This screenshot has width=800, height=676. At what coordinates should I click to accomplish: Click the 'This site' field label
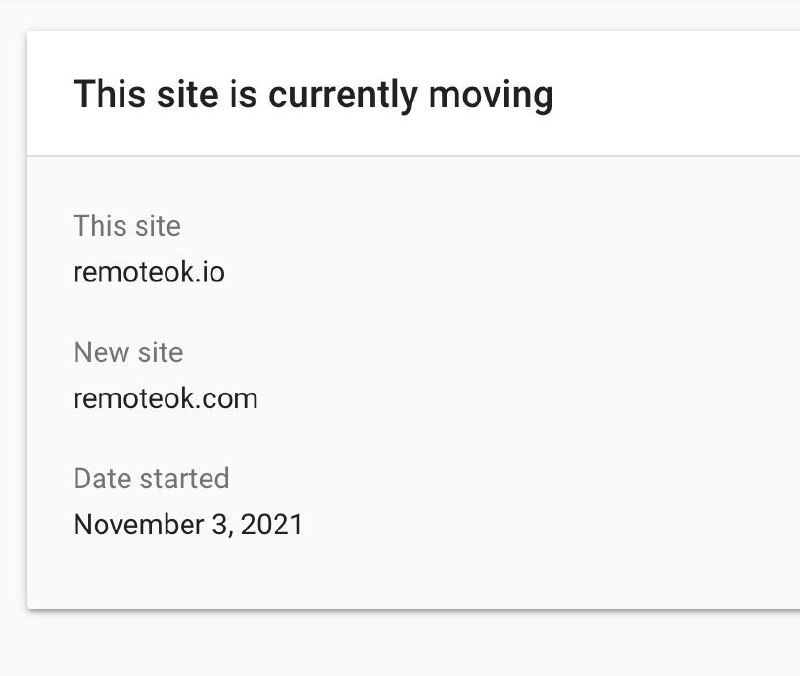tap(127, 226)
